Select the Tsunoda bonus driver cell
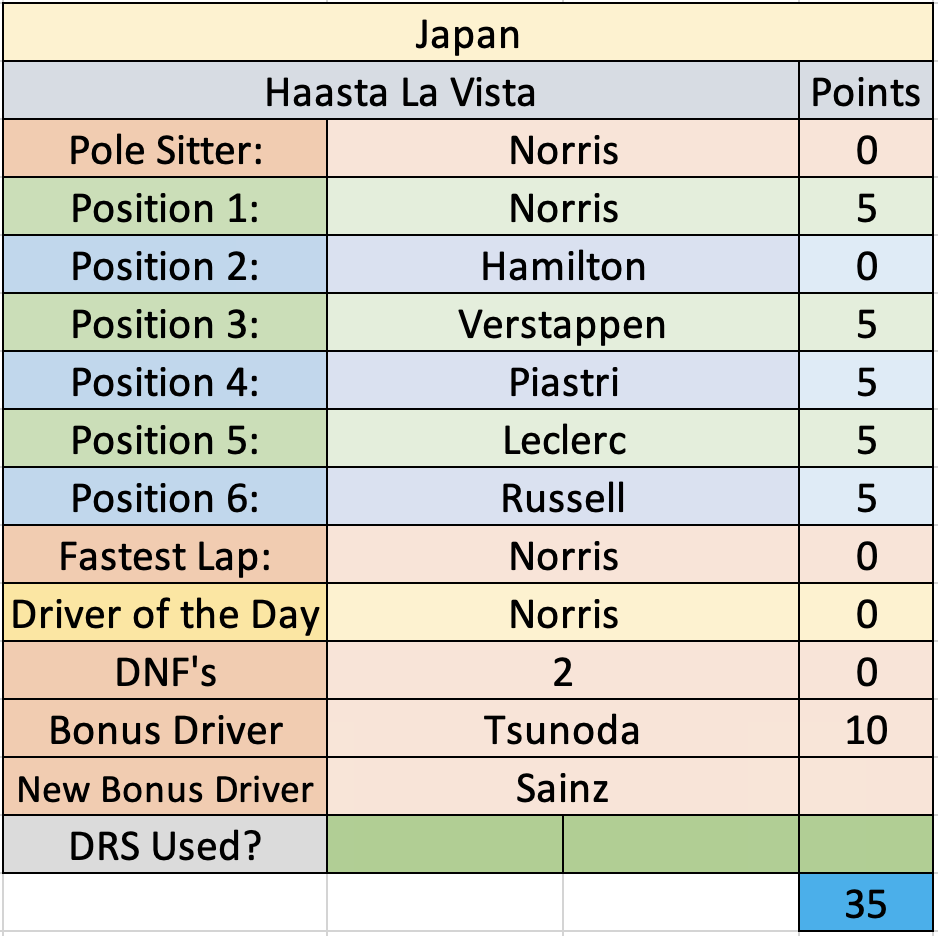The height and width of the screenshot is (936, 938). (563, 728)
